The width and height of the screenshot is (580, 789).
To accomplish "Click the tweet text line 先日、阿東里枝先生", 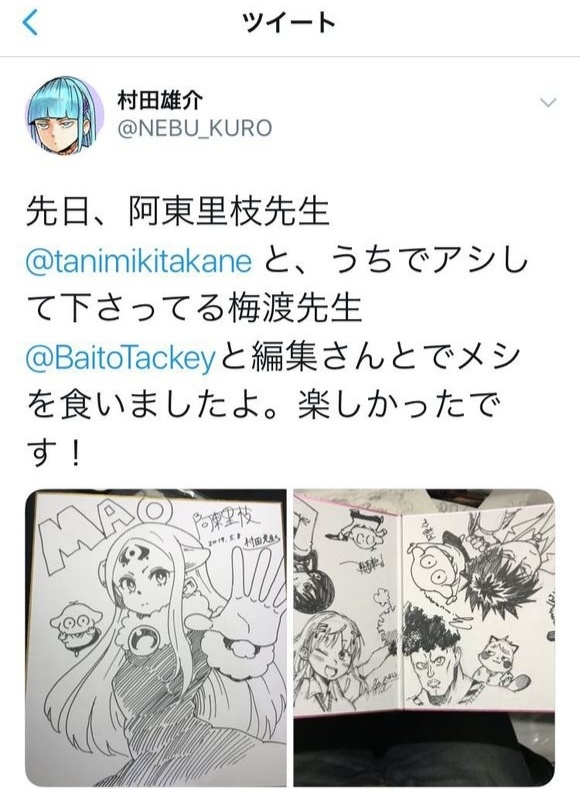I will click(178, 212).
